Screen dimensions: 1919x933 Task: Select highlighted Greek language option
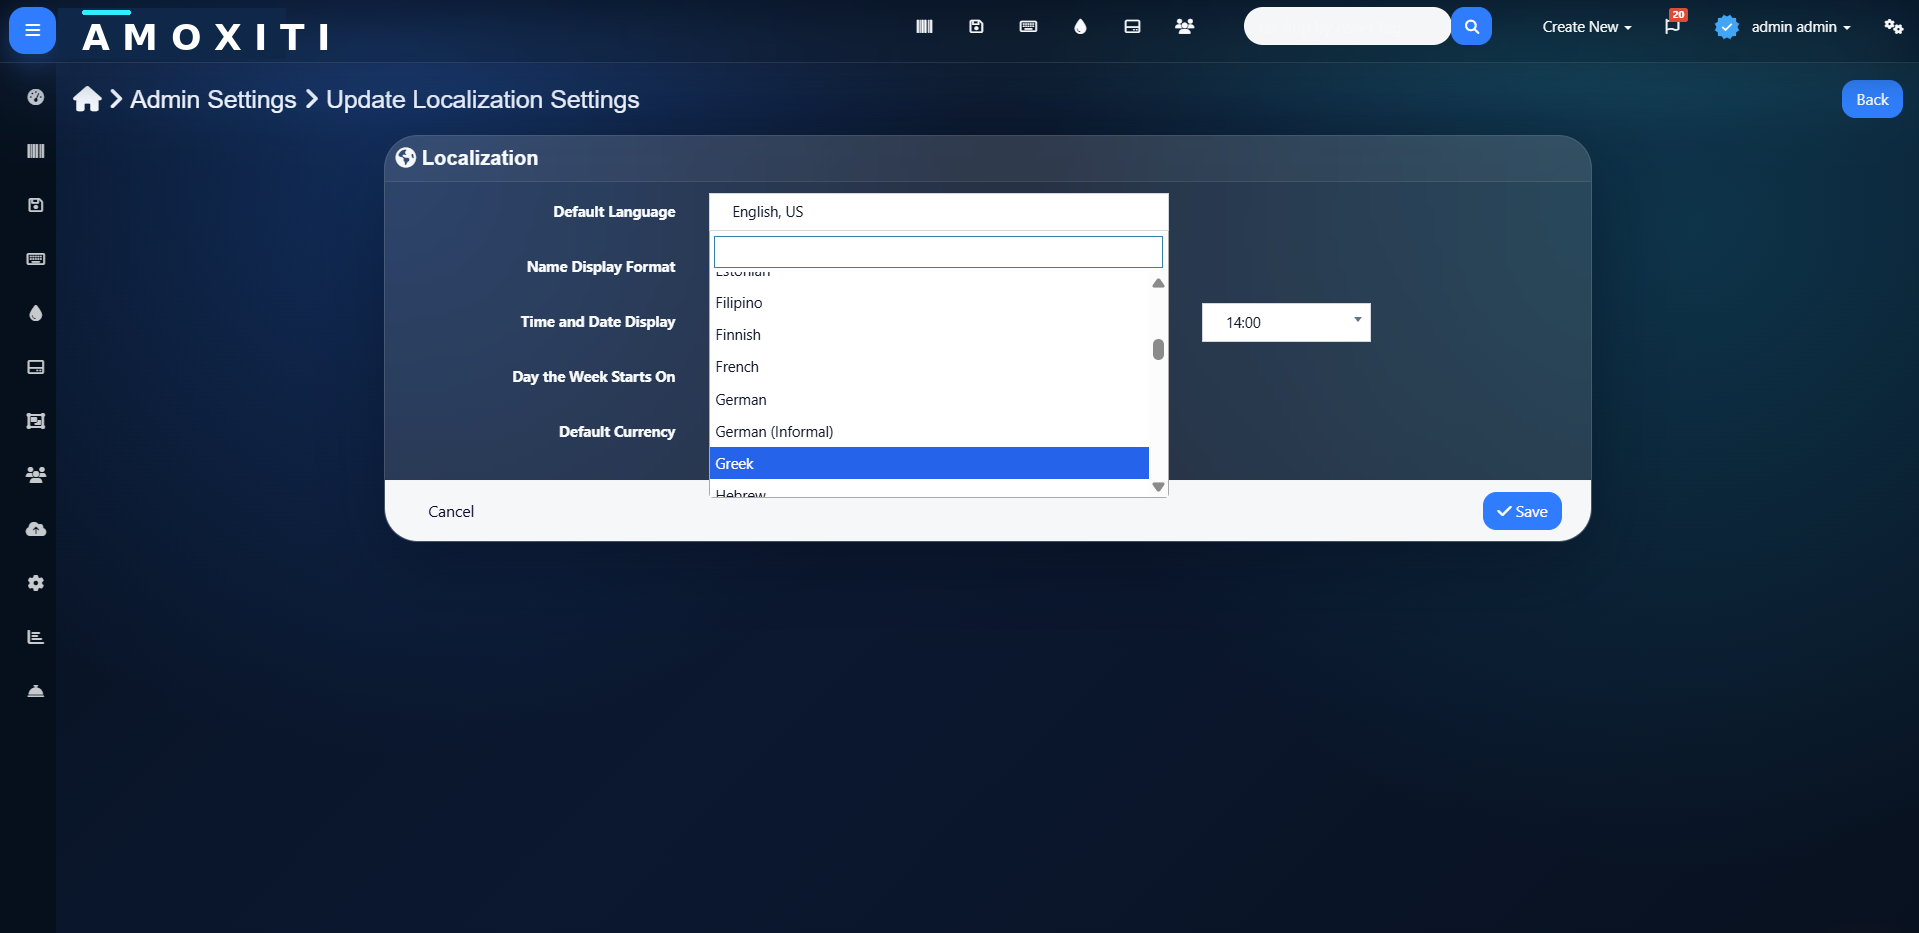point(929,464)
